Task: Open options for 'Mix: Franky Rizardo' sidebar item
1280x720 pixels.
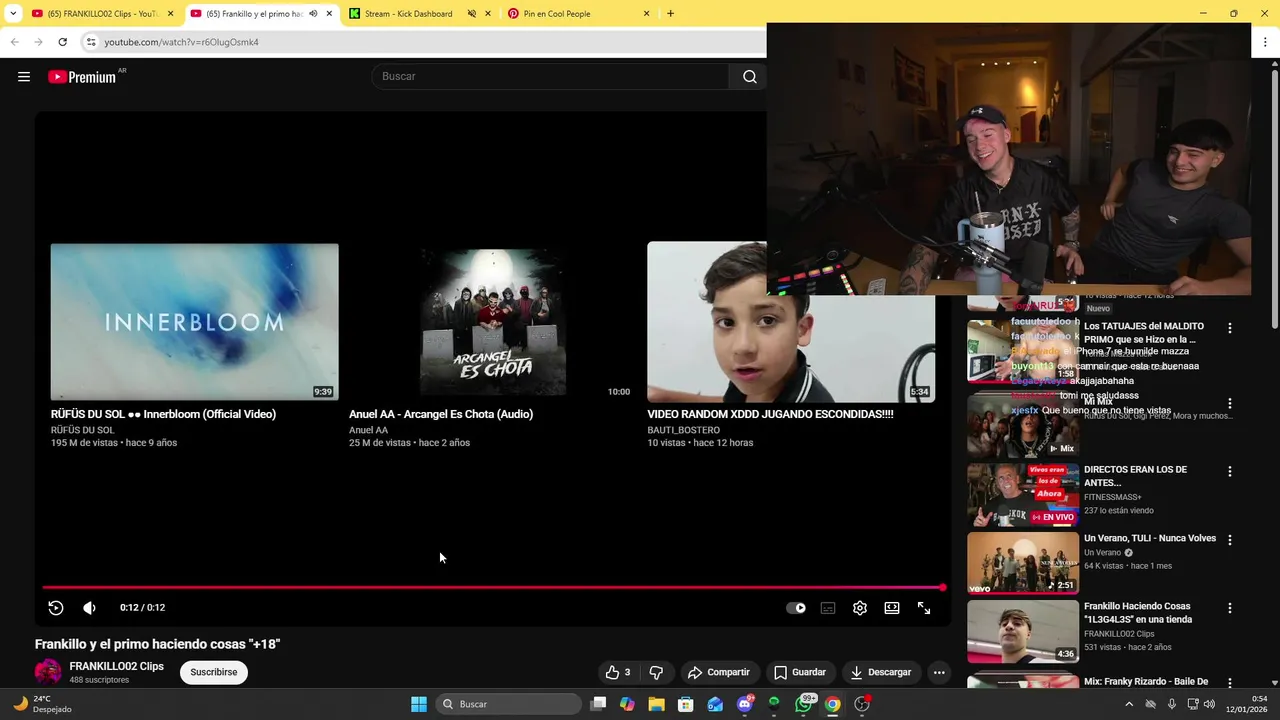Action: [1230, 683]
